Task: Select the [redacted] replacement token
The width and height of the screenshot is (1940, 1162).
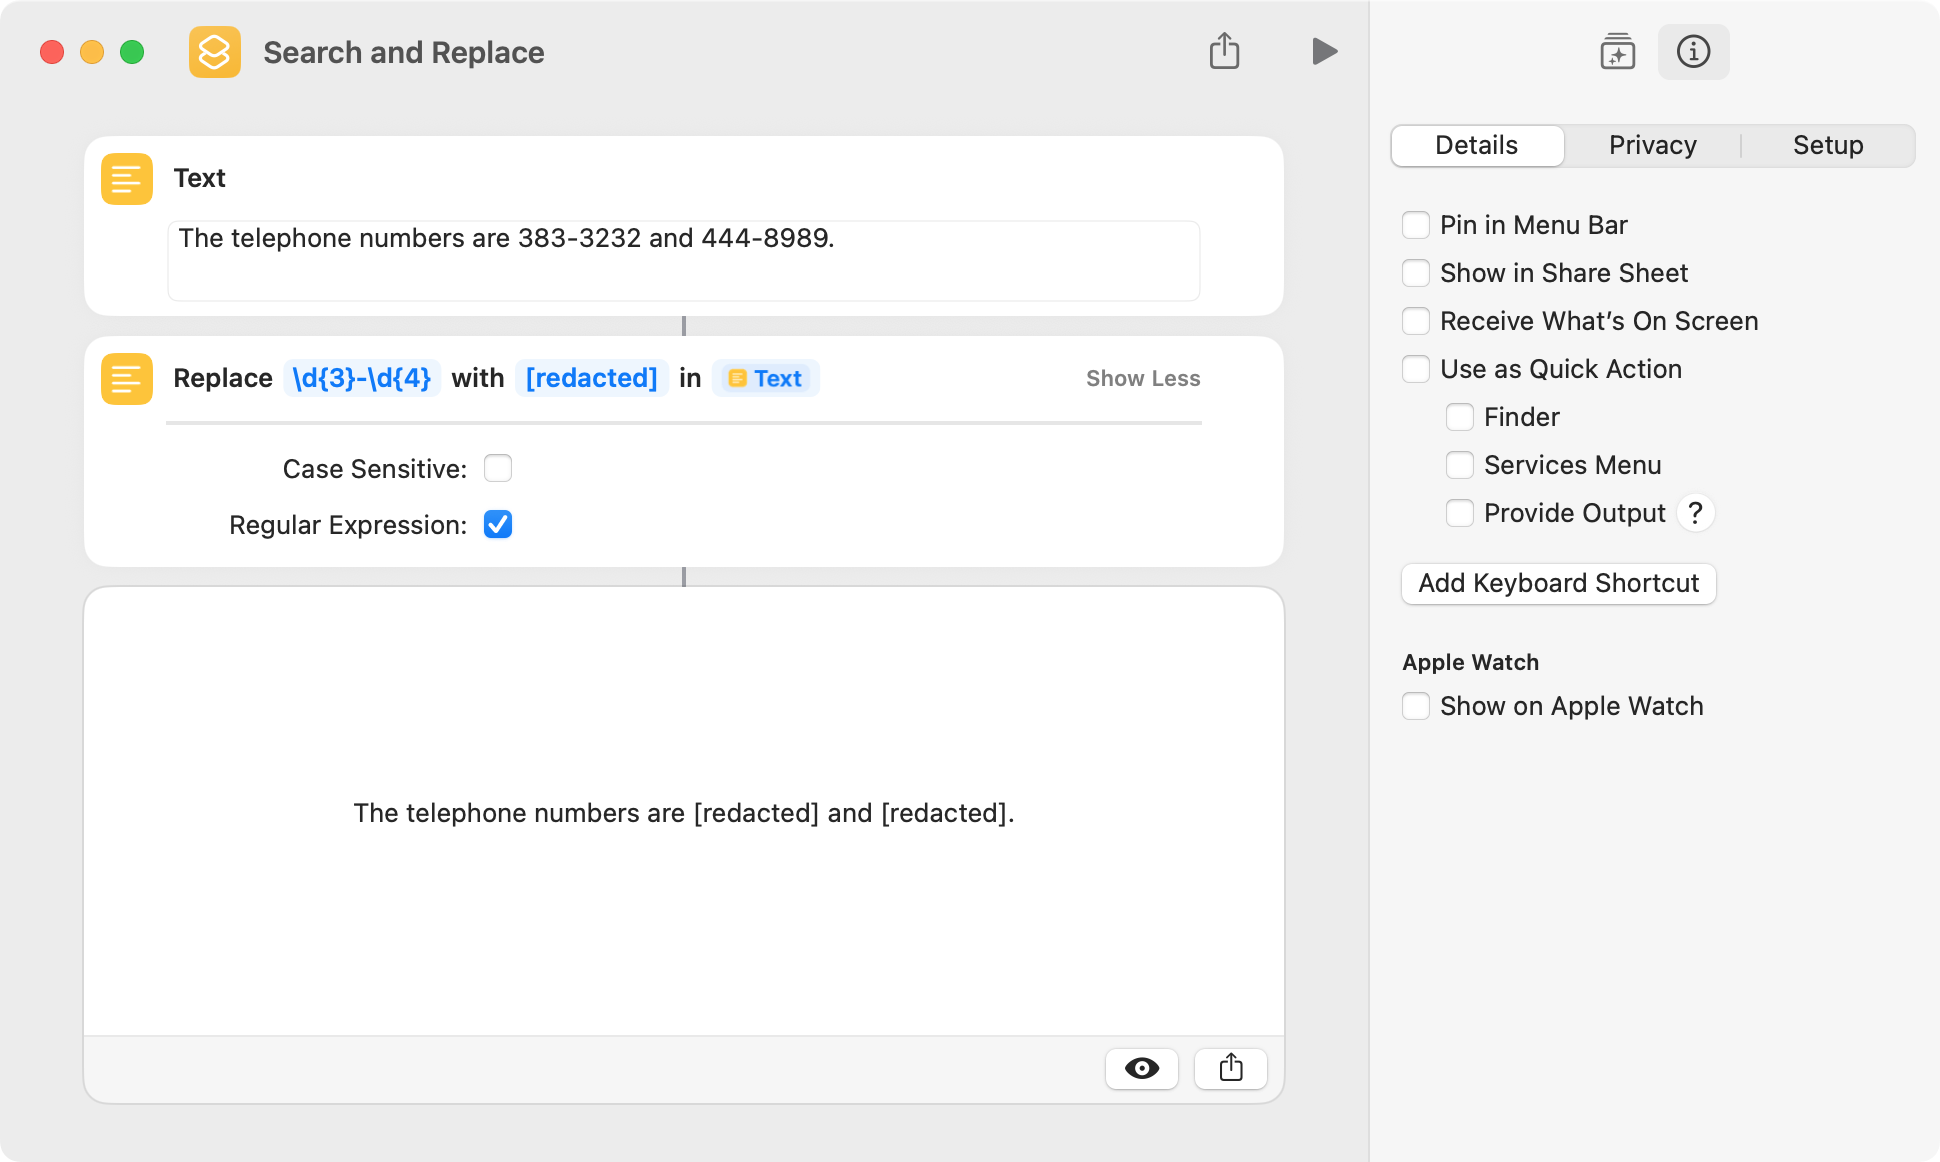Action: pos(591,378)
